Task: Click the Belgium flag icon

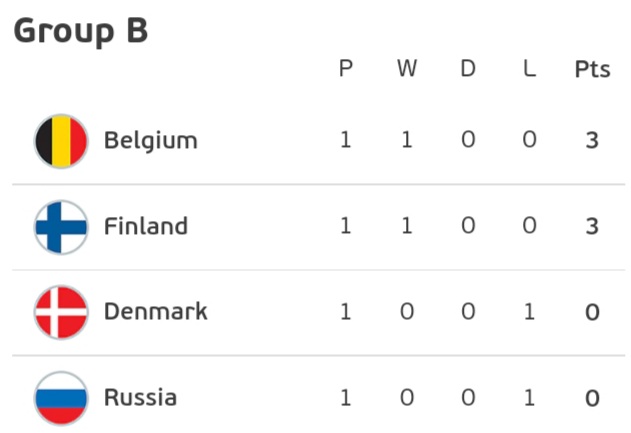Action: coord(61,141)
